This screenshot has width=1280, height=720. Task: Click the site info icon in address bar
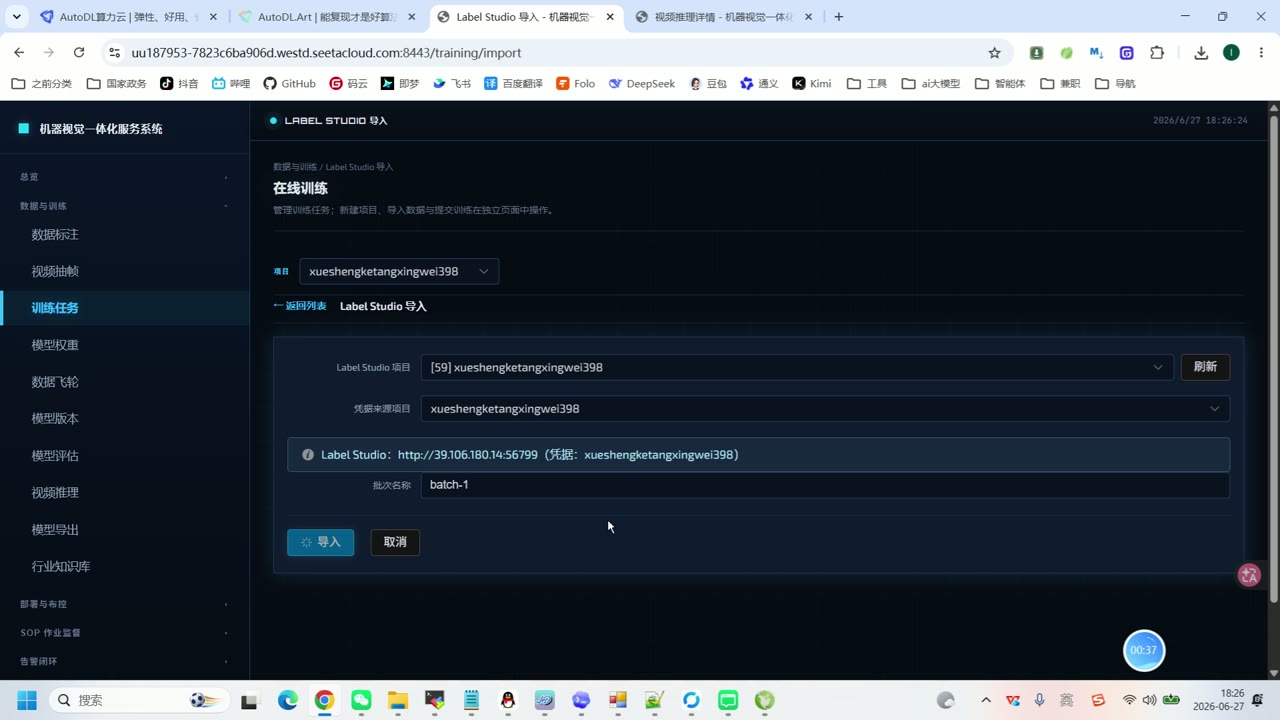pos(114,53)
